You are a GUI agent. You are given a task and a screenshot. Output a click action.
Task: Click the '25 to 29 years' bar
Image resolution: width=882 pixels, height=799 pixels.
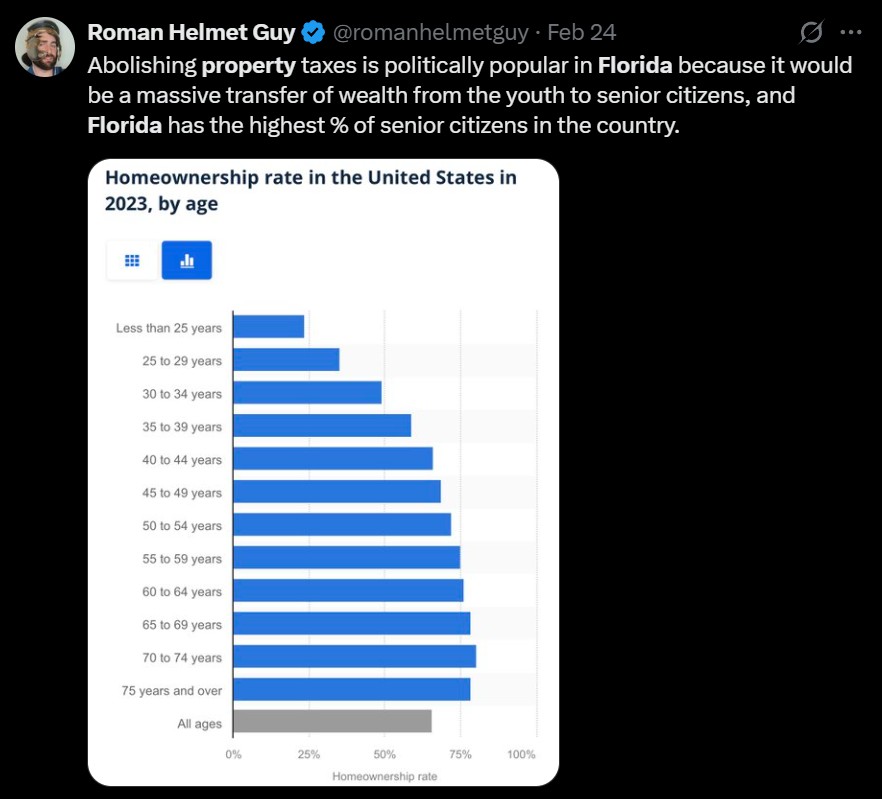pos(286,360)
